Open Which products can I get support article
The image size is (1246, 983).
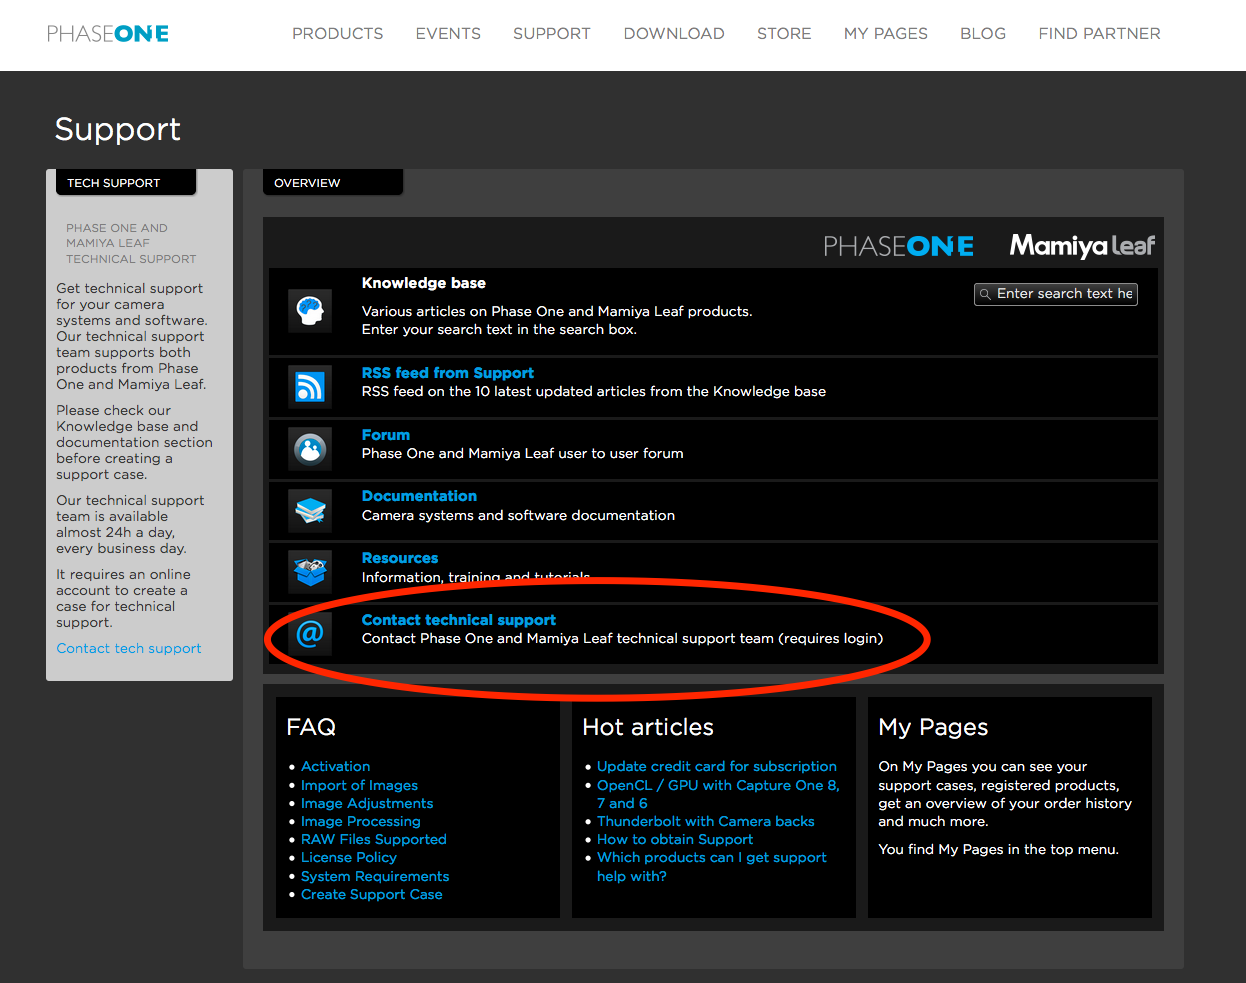click(712, 867)
